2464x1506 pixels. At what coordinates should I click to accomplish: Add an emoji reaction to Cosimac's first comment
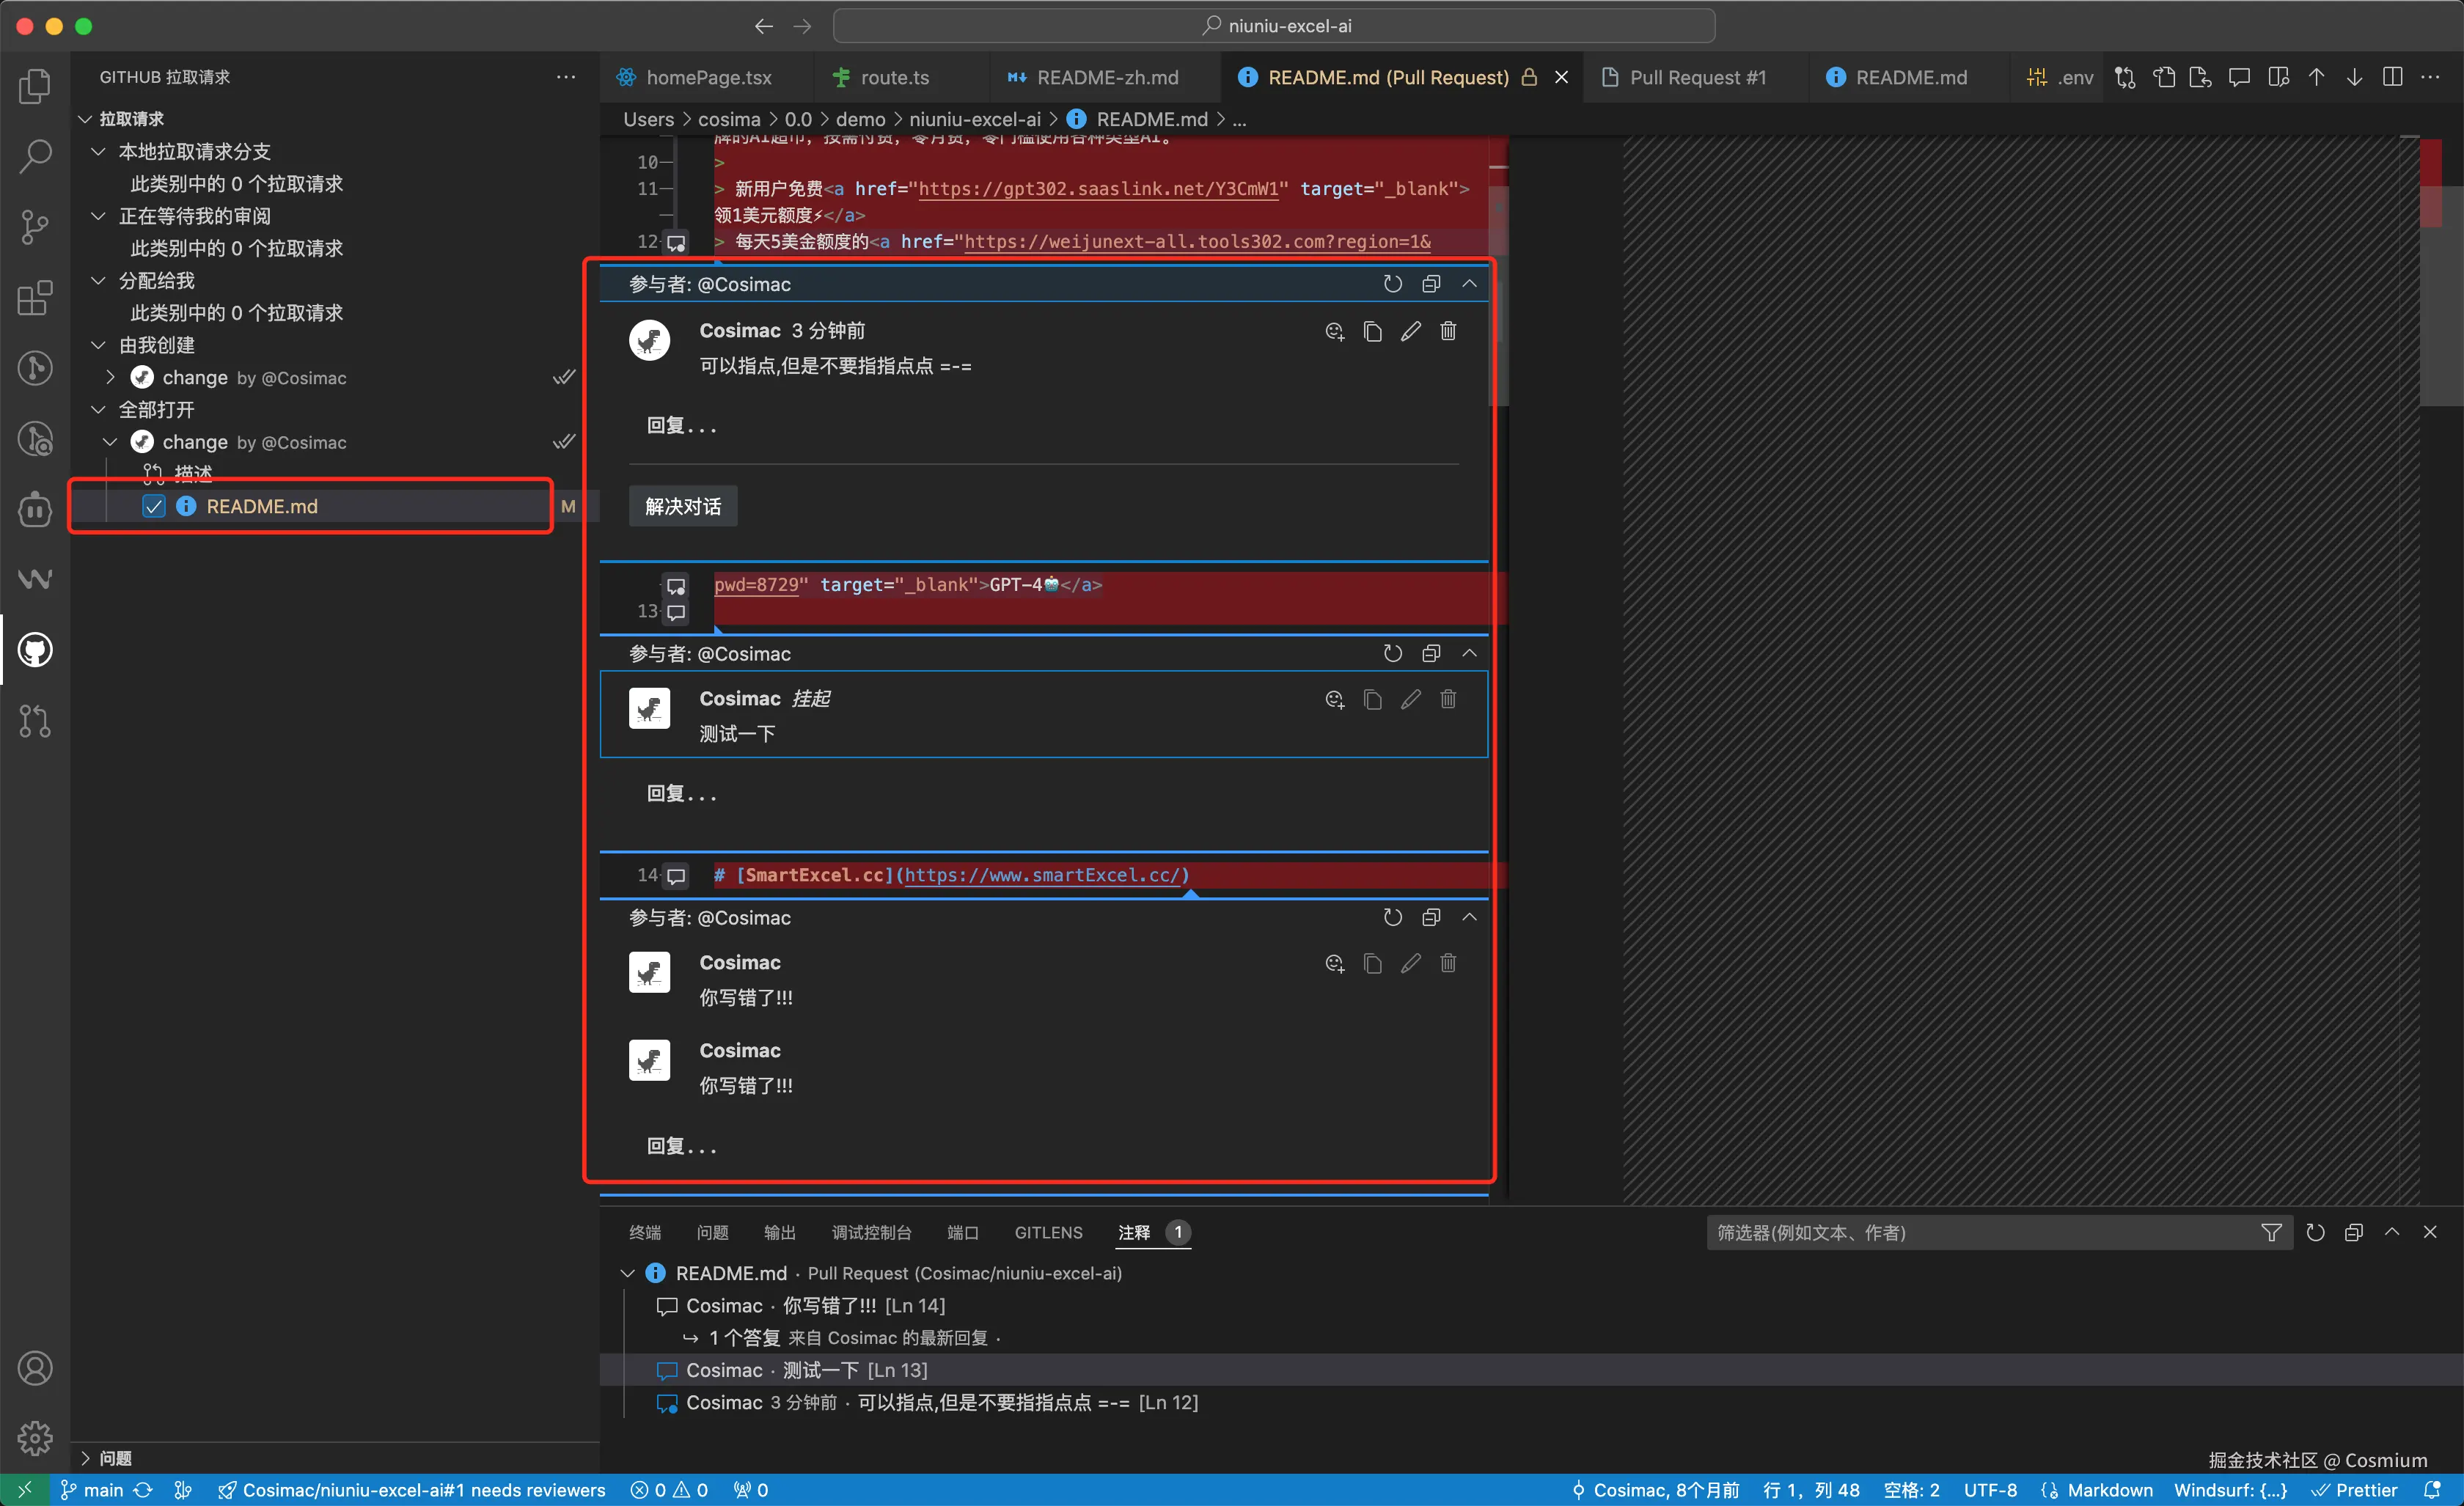(1334, 330)
